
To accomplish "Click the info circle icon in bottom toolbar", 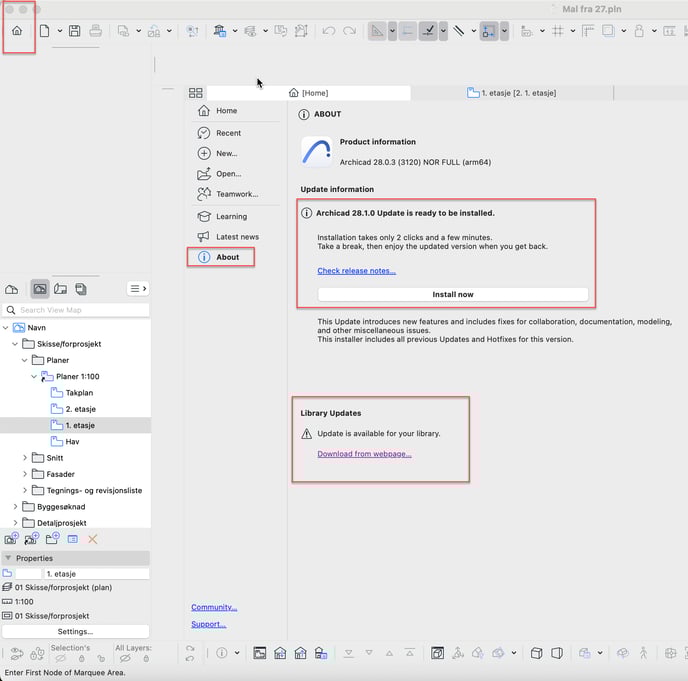I will pyautogui.click(x=222, y=653).
